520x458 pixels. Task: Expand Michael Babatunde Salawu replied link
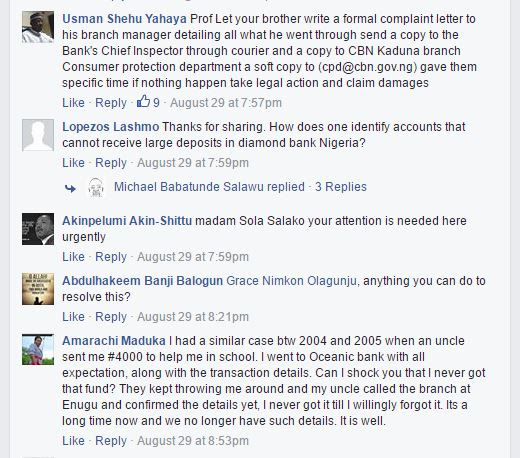[209, 187]
